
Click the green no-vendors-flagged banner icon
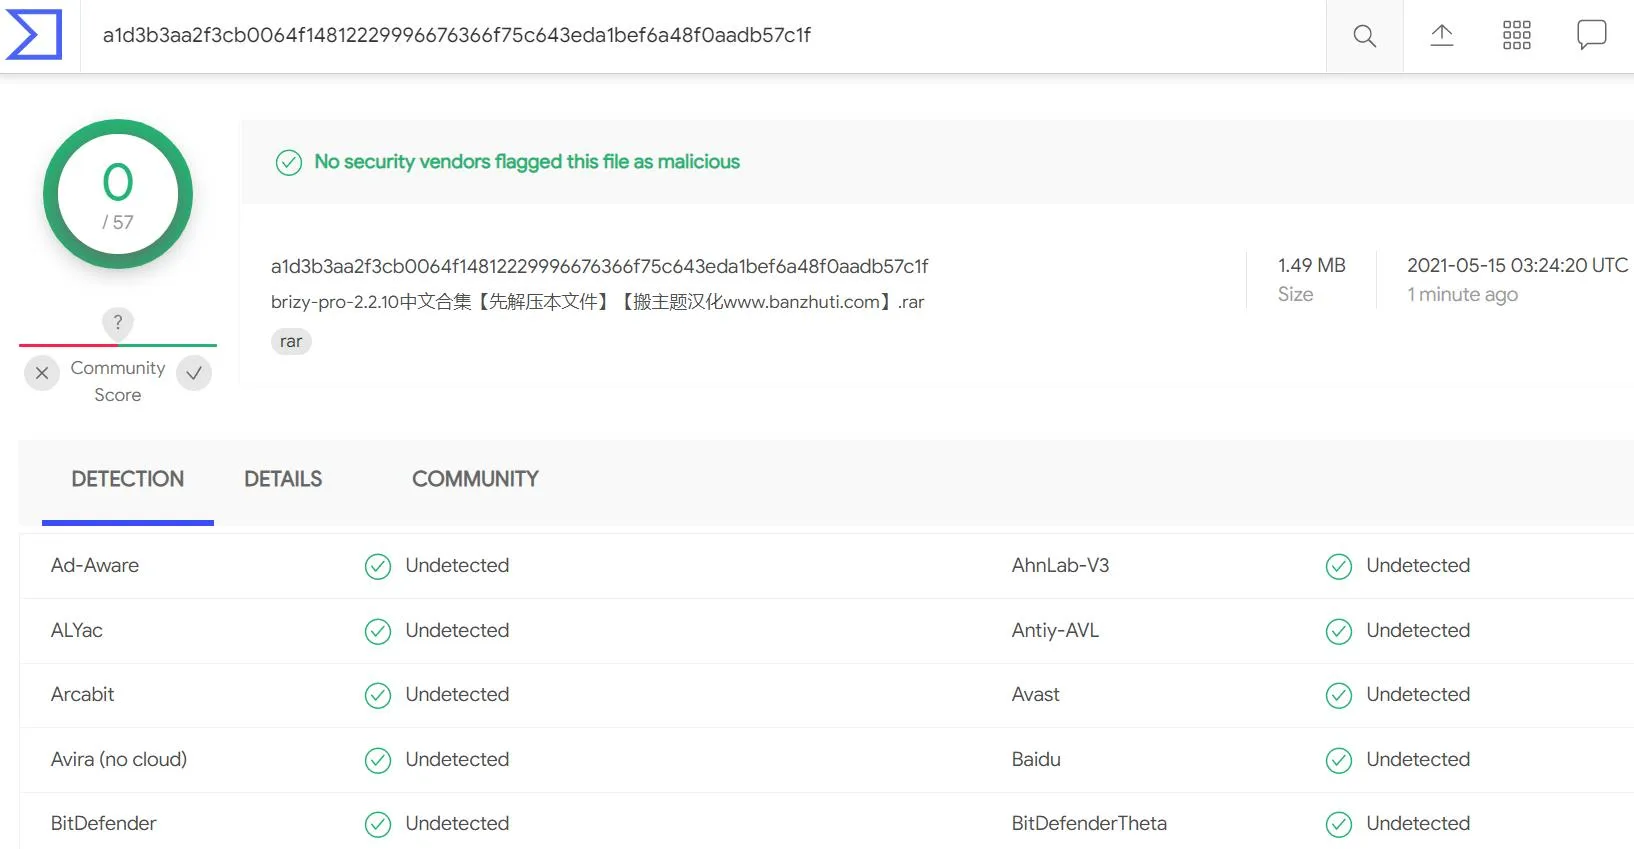289,162
